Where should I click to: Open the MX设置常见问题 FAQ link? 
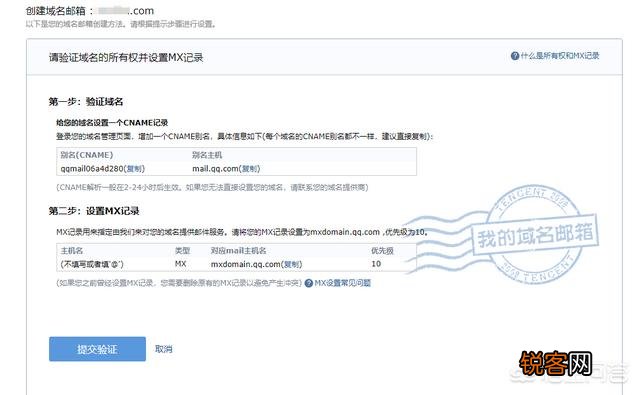342,283
